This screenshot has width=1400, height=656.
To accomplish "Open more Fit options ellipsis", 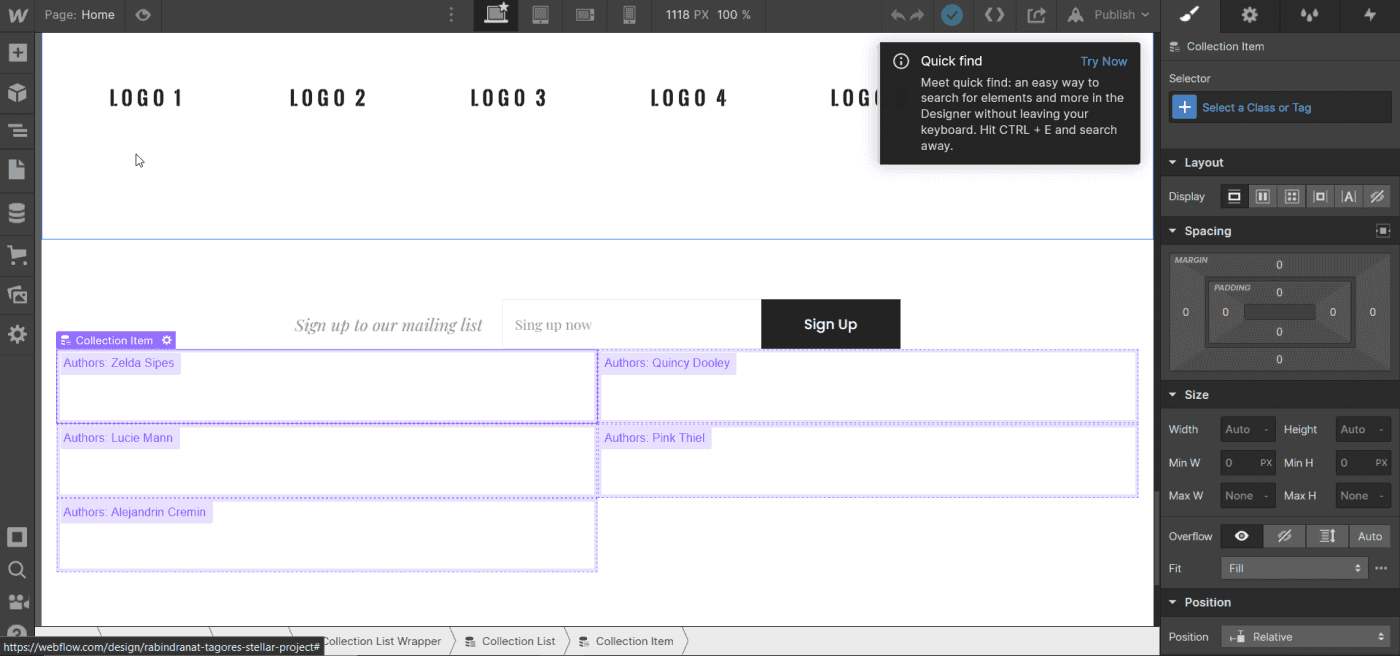I will click(x=1382, y=568).
